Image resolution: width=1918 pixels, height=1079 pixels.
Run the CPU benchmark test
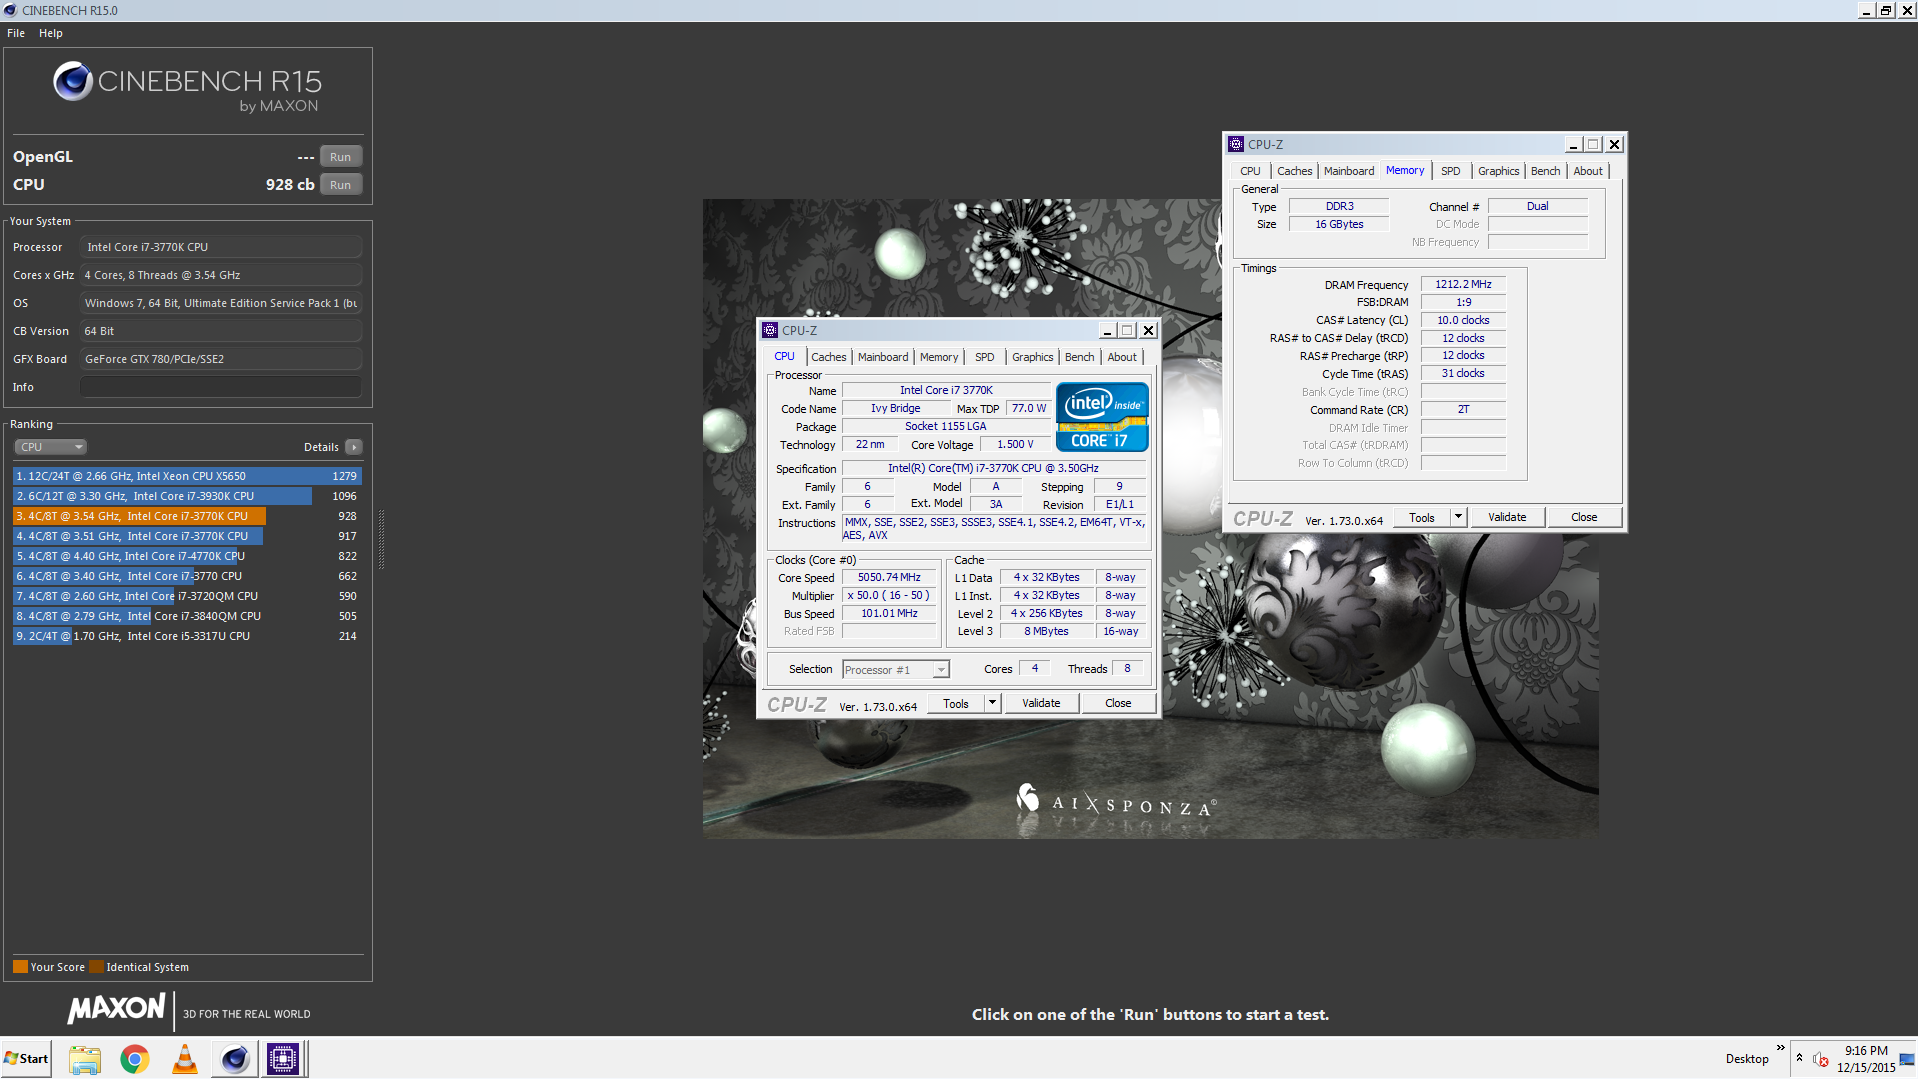pyautogui.click(x=340, y=185)
